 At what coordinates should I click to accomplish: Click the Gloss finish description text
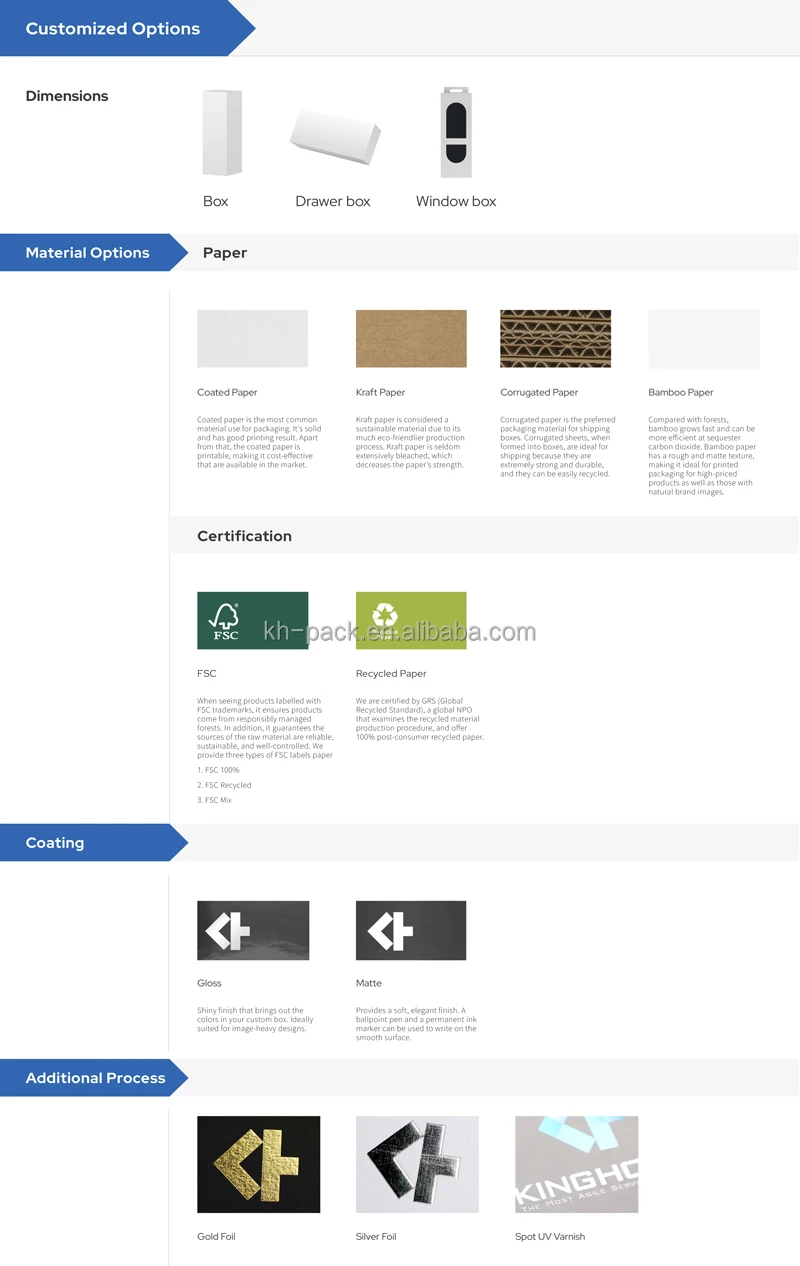click(255, 1019)
